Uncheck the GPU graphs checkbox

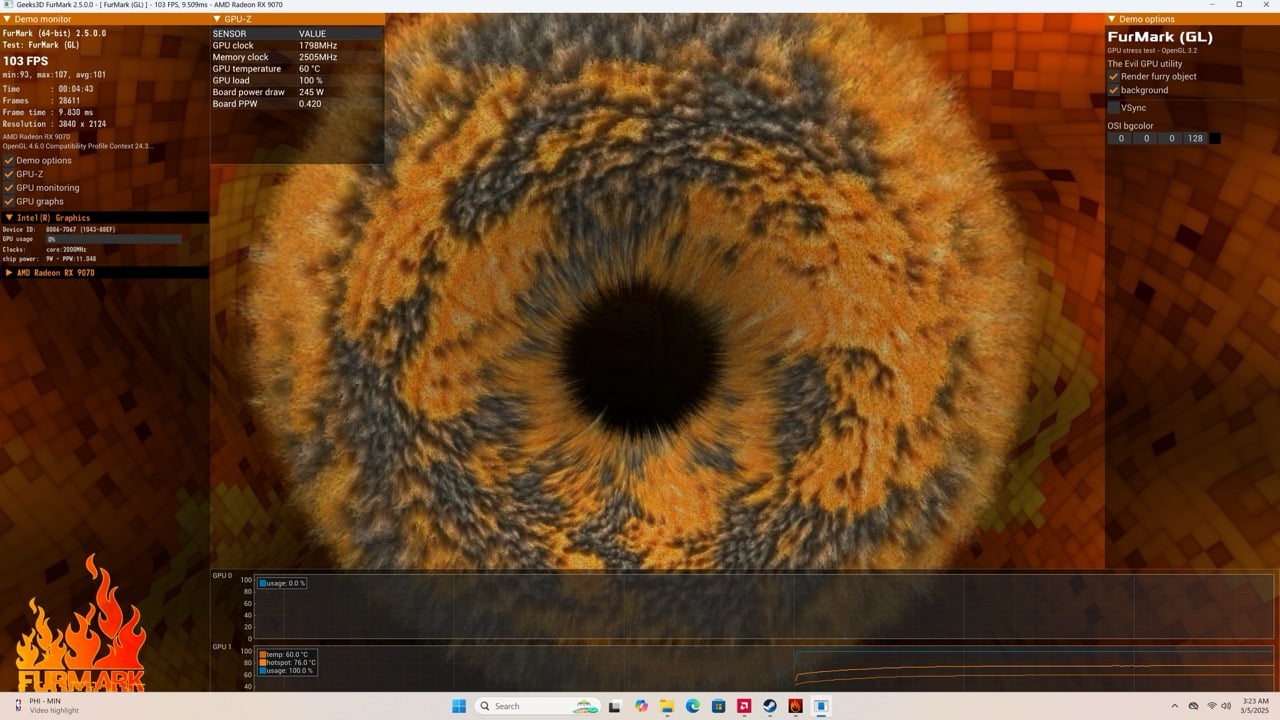click(9, 201)
